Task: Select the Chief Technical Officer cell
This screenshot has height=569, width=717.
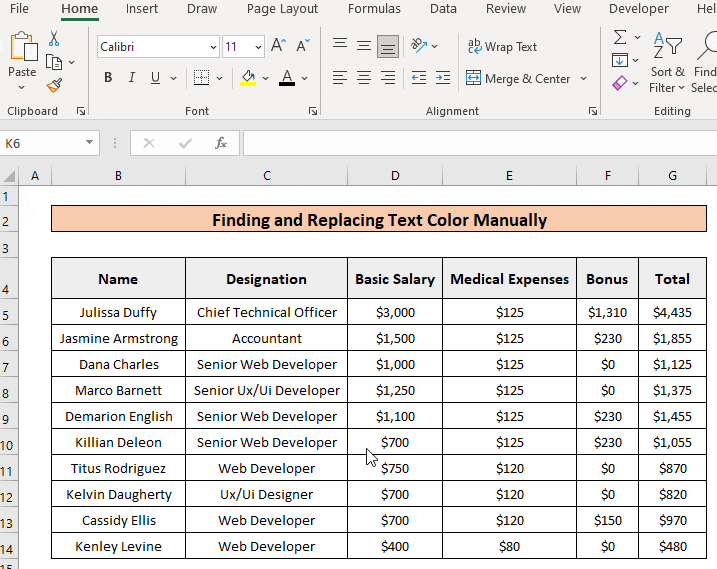Action: tap(267, 312)
